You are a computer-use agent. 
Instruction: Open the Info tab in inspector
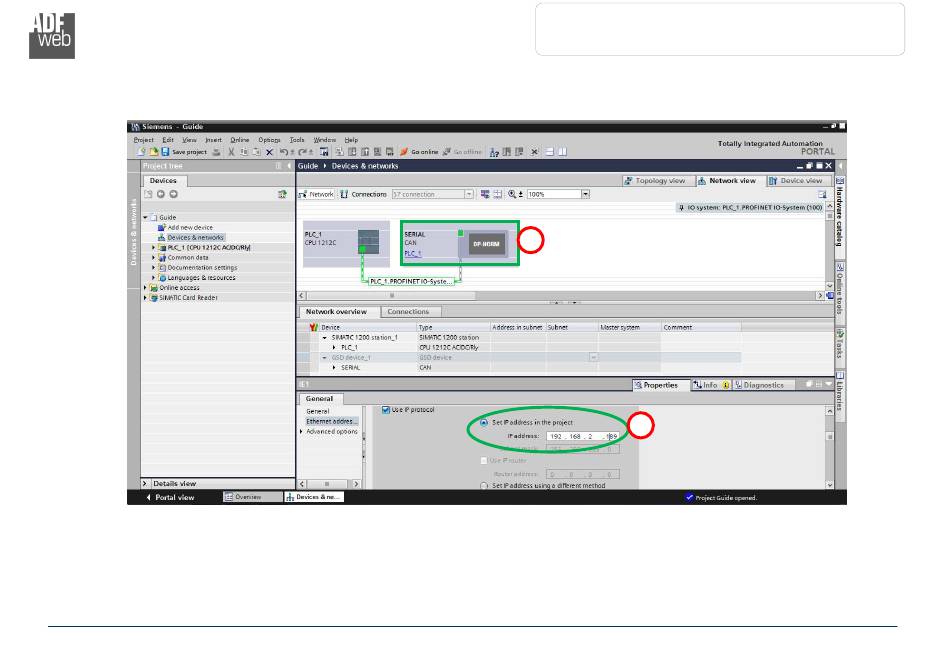click(x=710, y=385)
